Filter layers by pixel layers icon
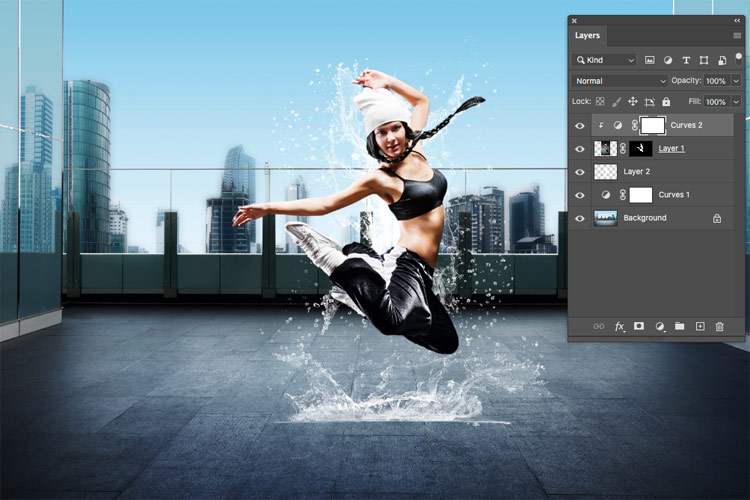The image size is (750, 500). (x=649, y=60)
